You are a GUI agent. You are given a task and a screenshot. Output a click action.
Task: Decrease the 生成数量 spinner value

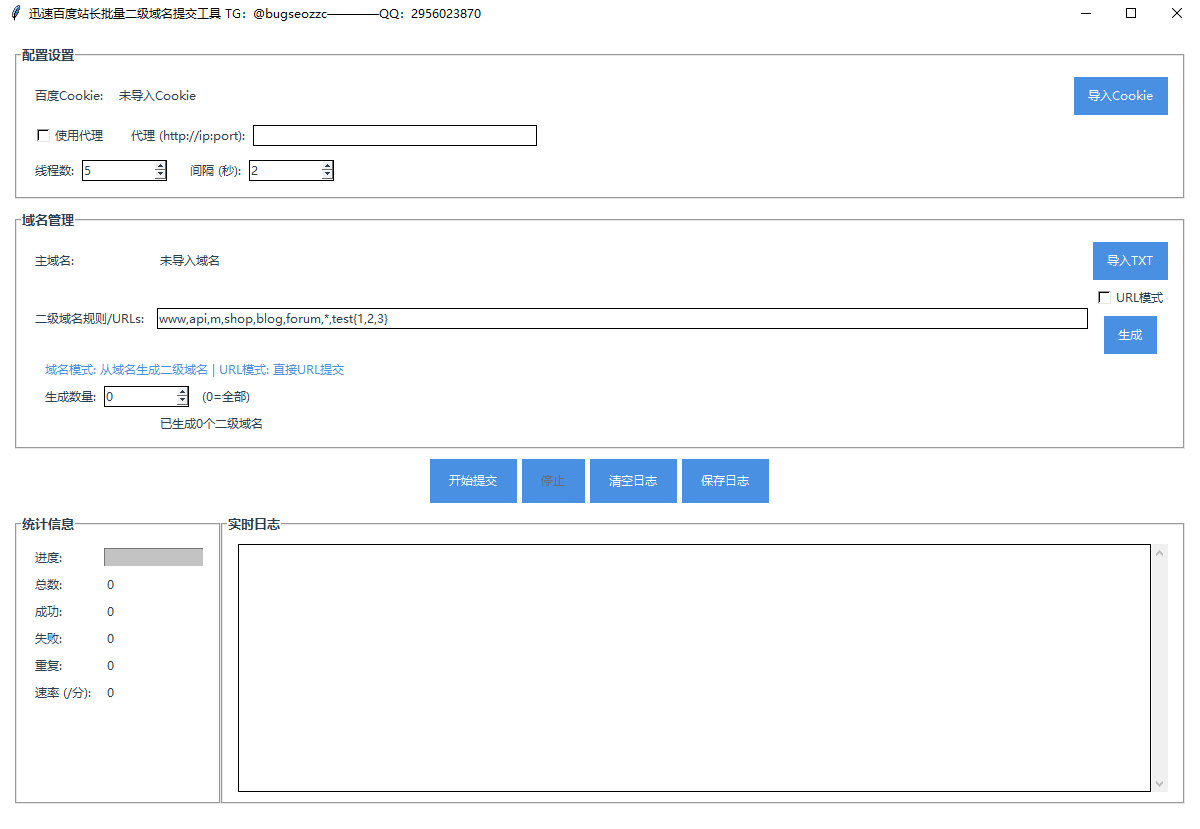[x=182, y=401]
